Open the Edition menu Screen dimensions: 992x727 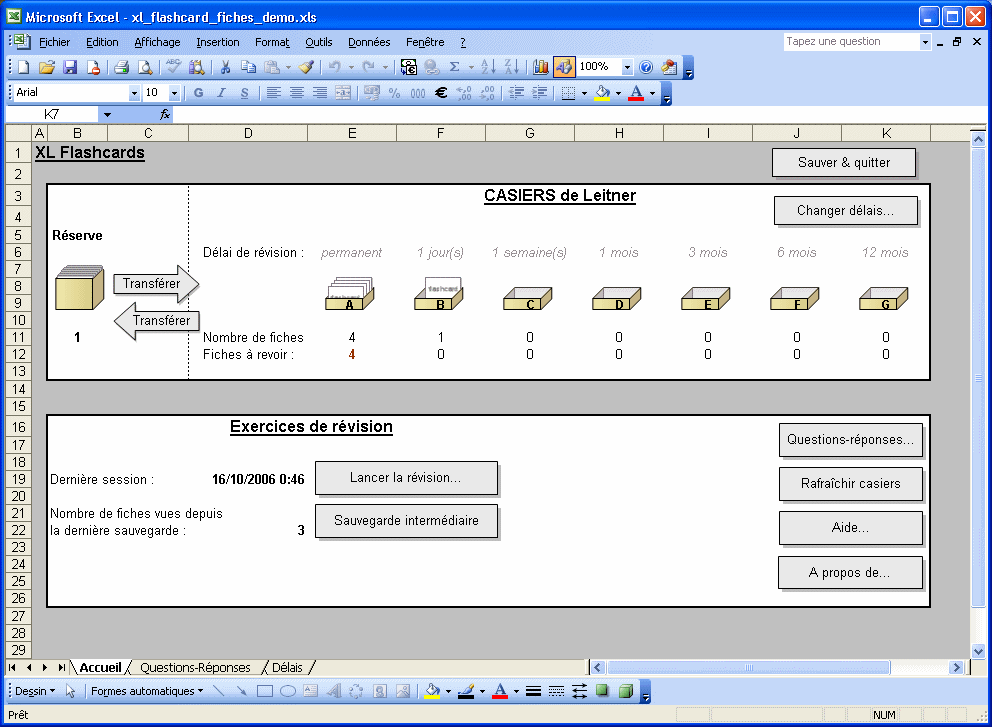click(102, 42)
